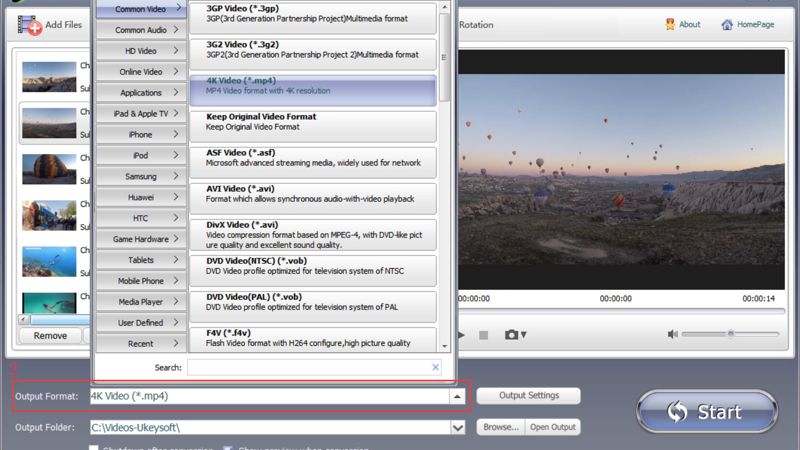Select the Online Video category

coord(141,71)
